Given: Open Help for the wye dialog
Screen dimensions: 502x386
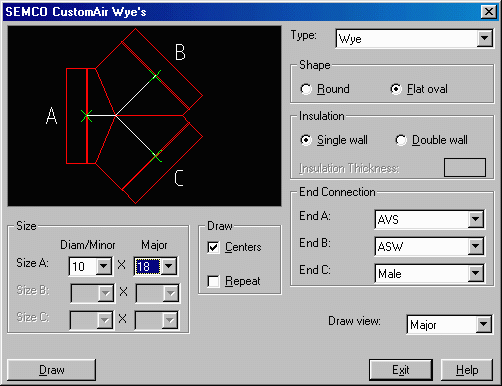Looking at the screenshot, I should click(467, 370).
